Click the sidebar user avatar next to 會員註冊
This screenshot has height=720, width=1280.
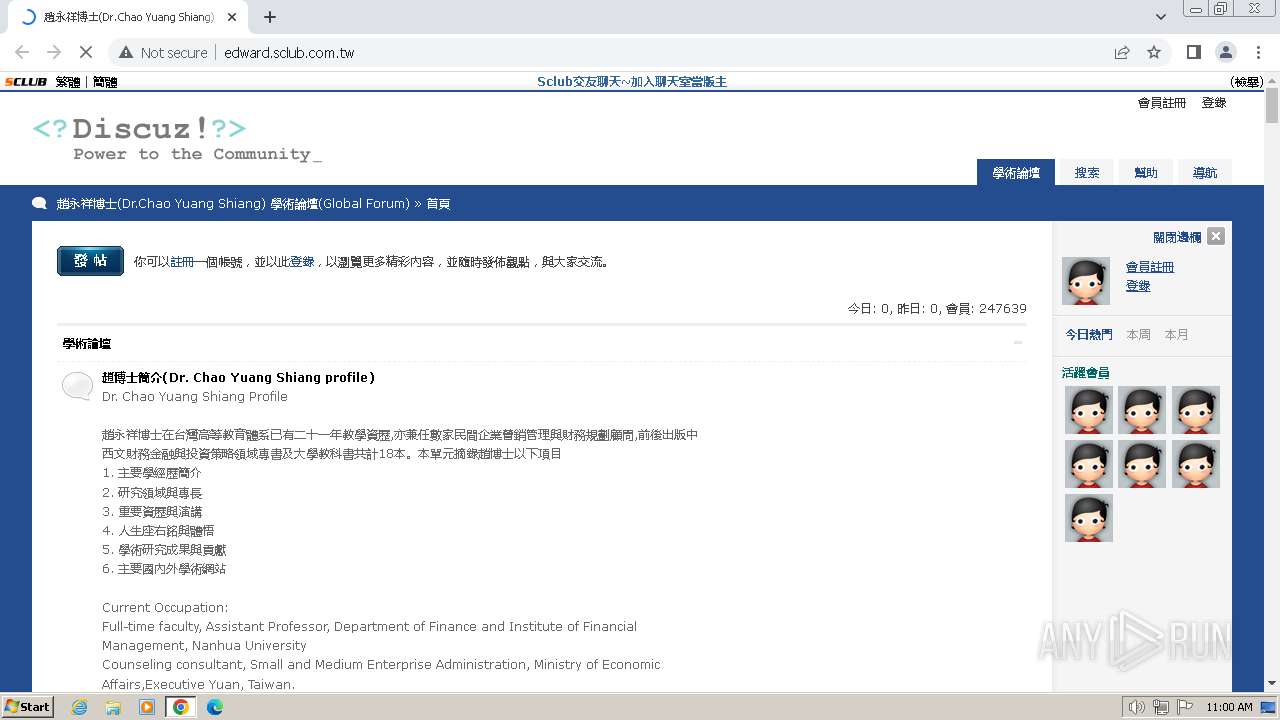1086,281
